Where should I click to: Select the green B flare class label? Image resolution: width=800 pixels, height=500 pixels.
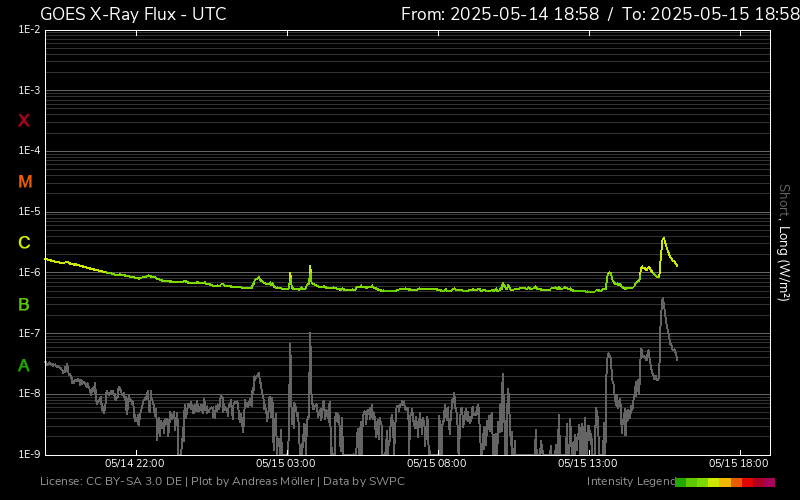click(24, 305)
